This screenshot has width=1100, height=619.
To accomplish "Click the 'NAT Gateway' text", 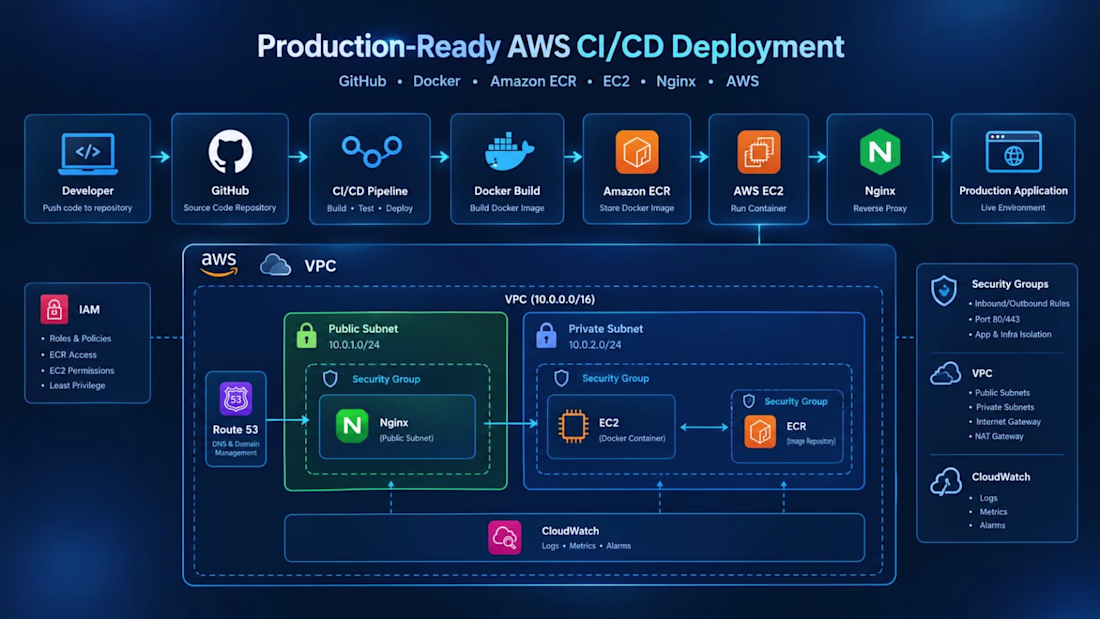I will pos(1000,437).
